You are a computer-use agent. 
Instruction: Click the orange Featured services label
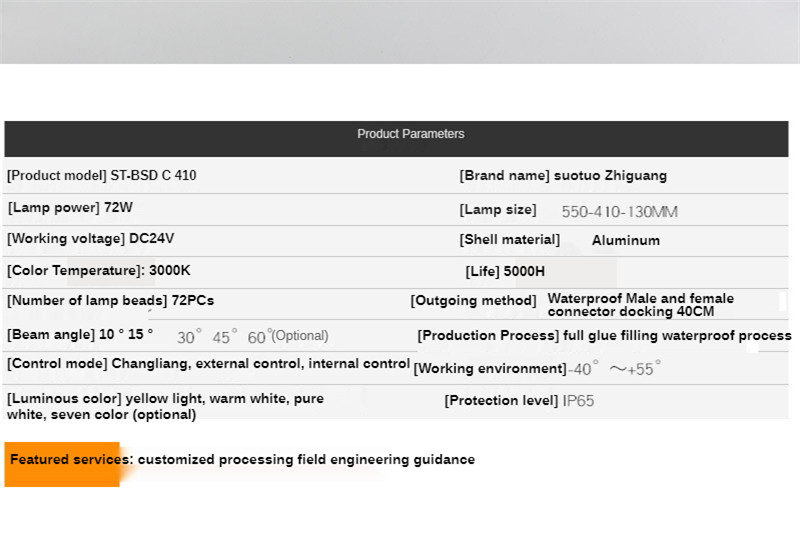(62, 464)
